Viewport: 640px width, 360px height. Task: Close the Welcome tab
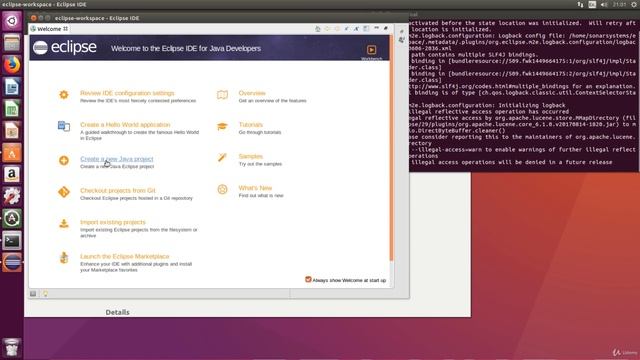pos(65,29)
